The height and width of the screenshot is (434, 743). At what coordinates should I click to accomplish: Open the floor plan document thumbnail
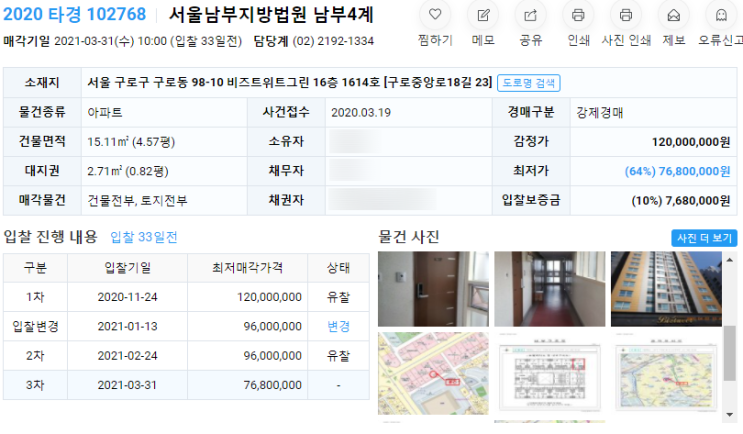click(x=550, y=373)
